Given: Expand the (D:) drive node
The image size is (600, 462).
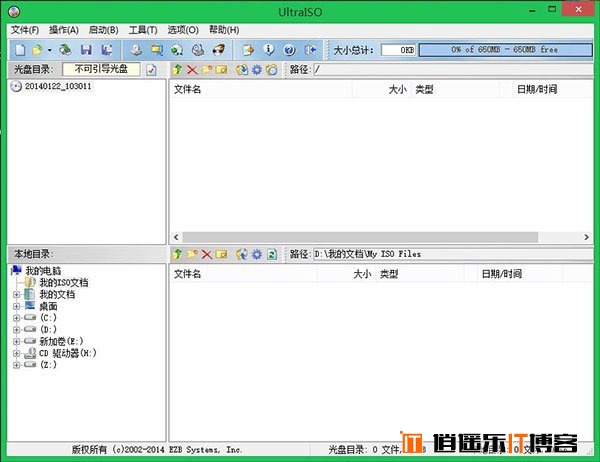Looking at the screenshot, I should (x=16, y=330).
